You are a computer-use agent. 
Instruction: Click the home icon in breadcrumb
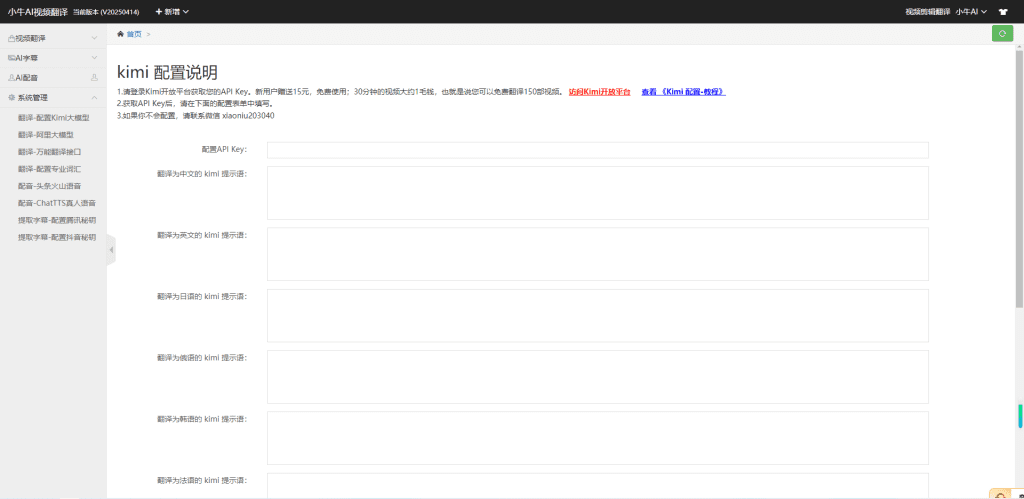(x=121, y=34)
